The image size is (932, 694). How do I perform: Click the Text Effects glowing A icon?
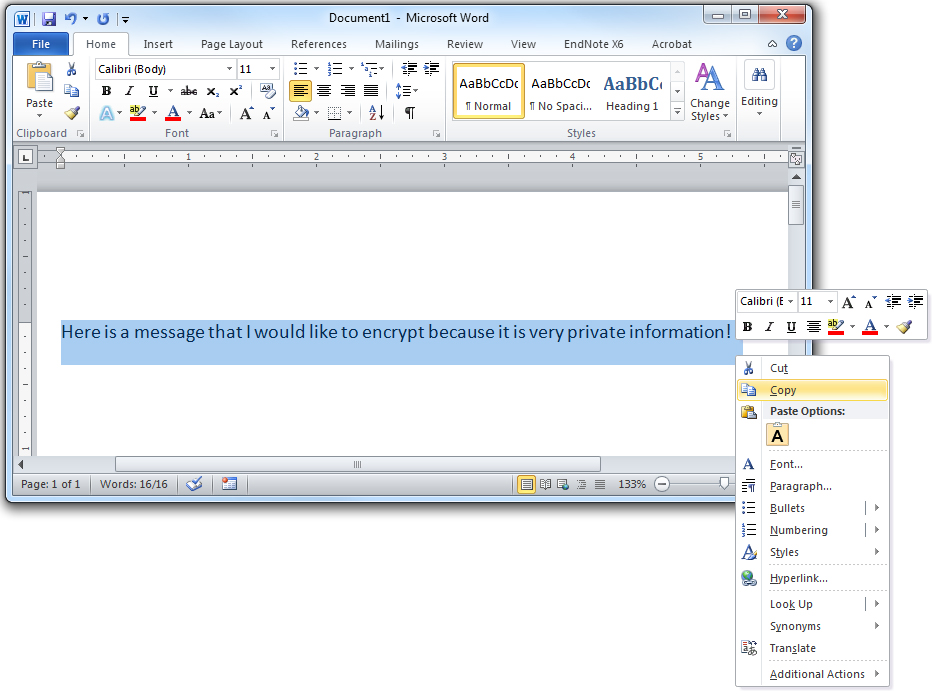107,113
